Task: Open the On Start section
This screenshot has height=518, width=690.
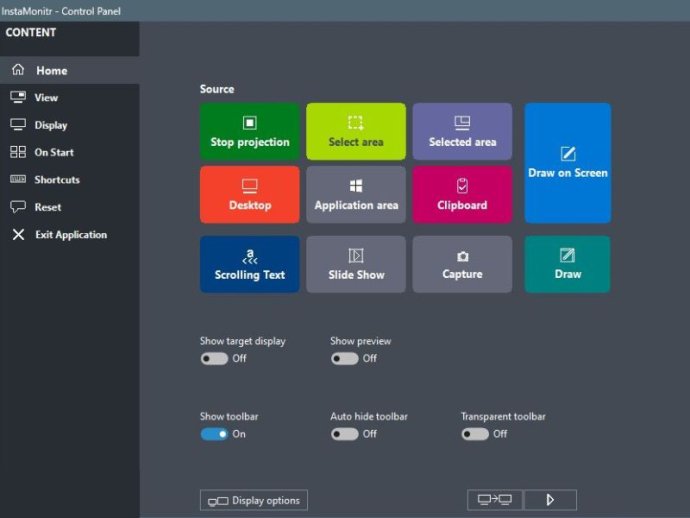Action: [70, 152]
